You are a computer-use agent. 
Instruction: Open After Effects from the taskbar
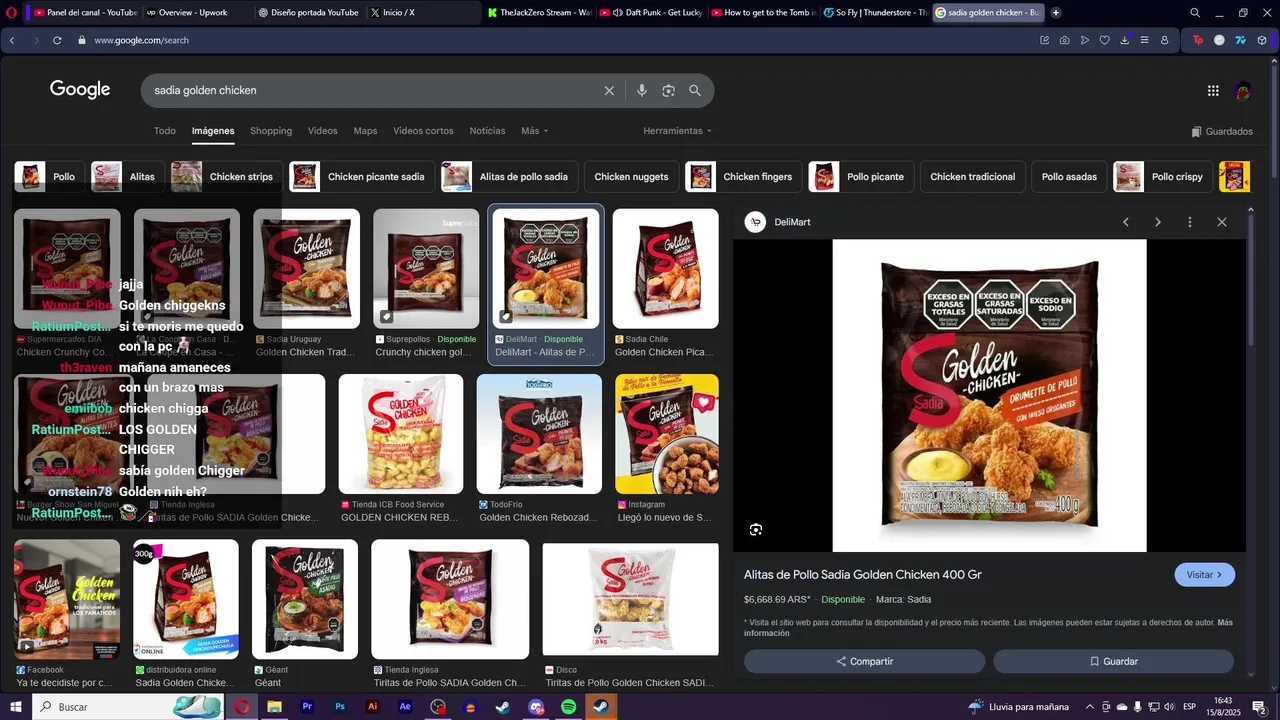point(405,707)
